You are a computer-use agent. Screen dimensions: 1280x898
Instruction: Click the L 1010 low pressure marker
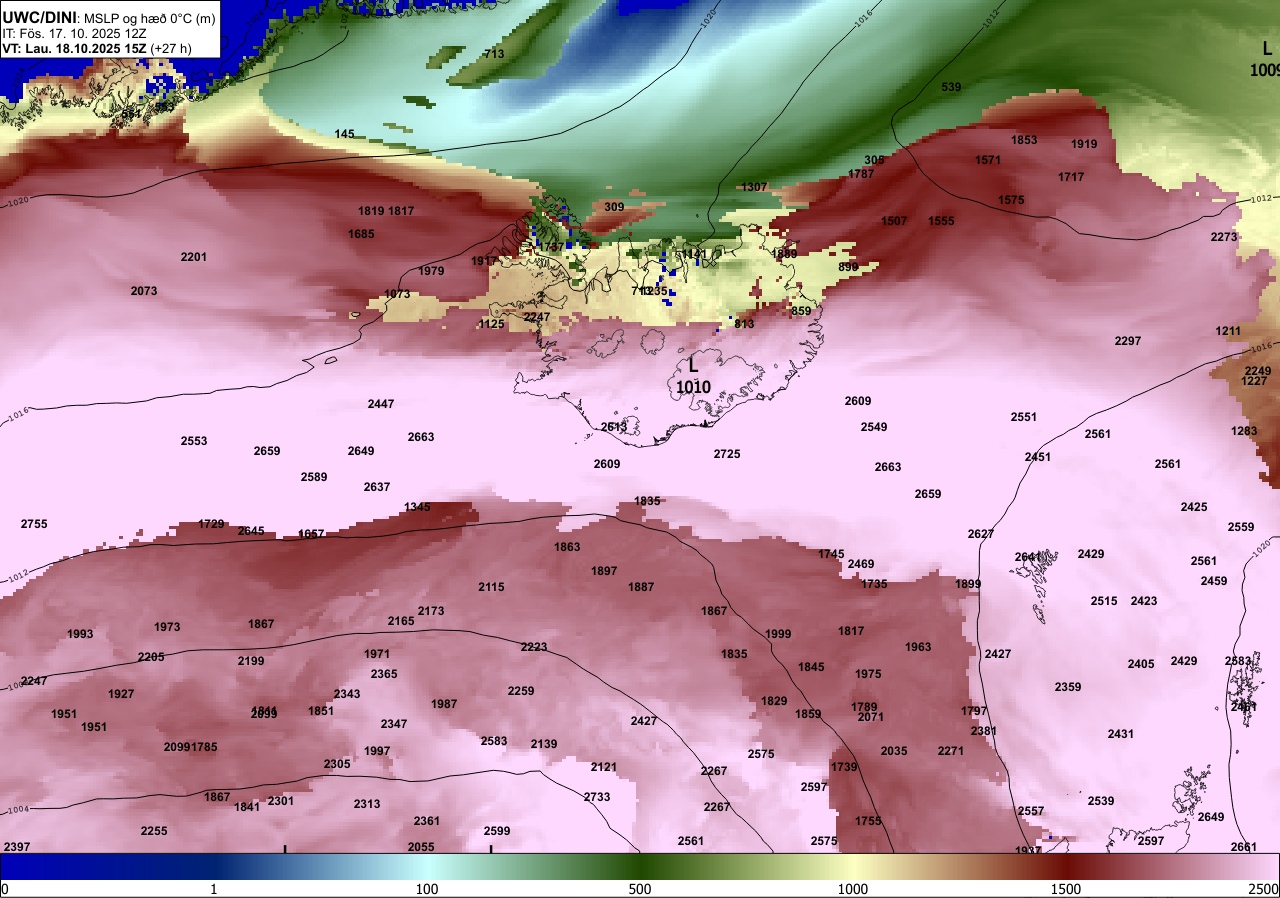(693, 377)
